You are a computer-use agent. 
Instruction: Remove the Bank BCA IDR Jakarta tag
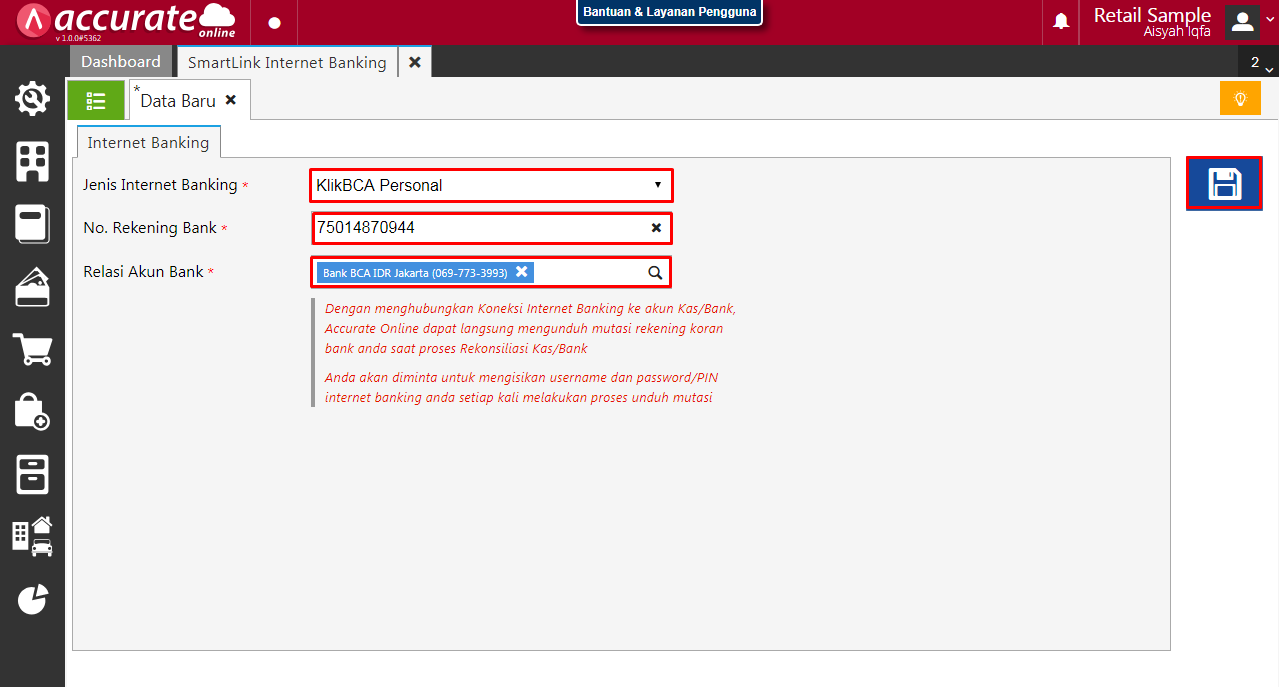point(521,272)
